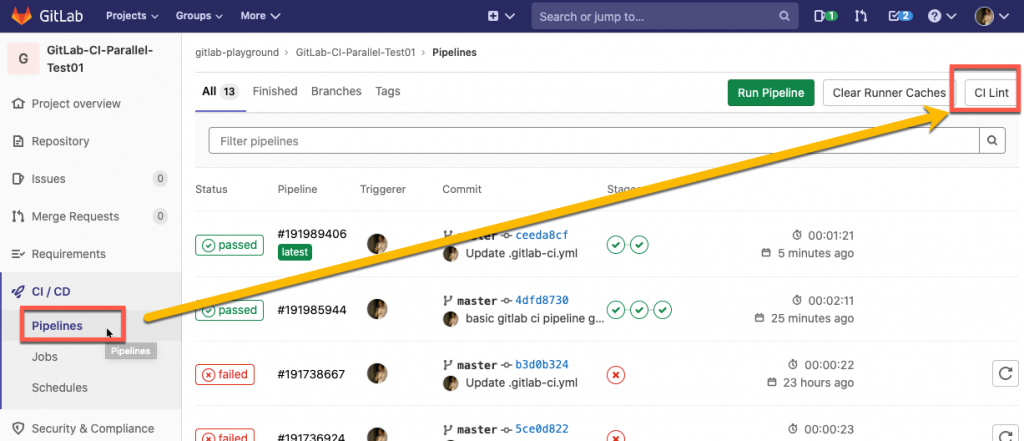Click the filter search magnifier button
1024x441 pixels.
tap(993, 140)
